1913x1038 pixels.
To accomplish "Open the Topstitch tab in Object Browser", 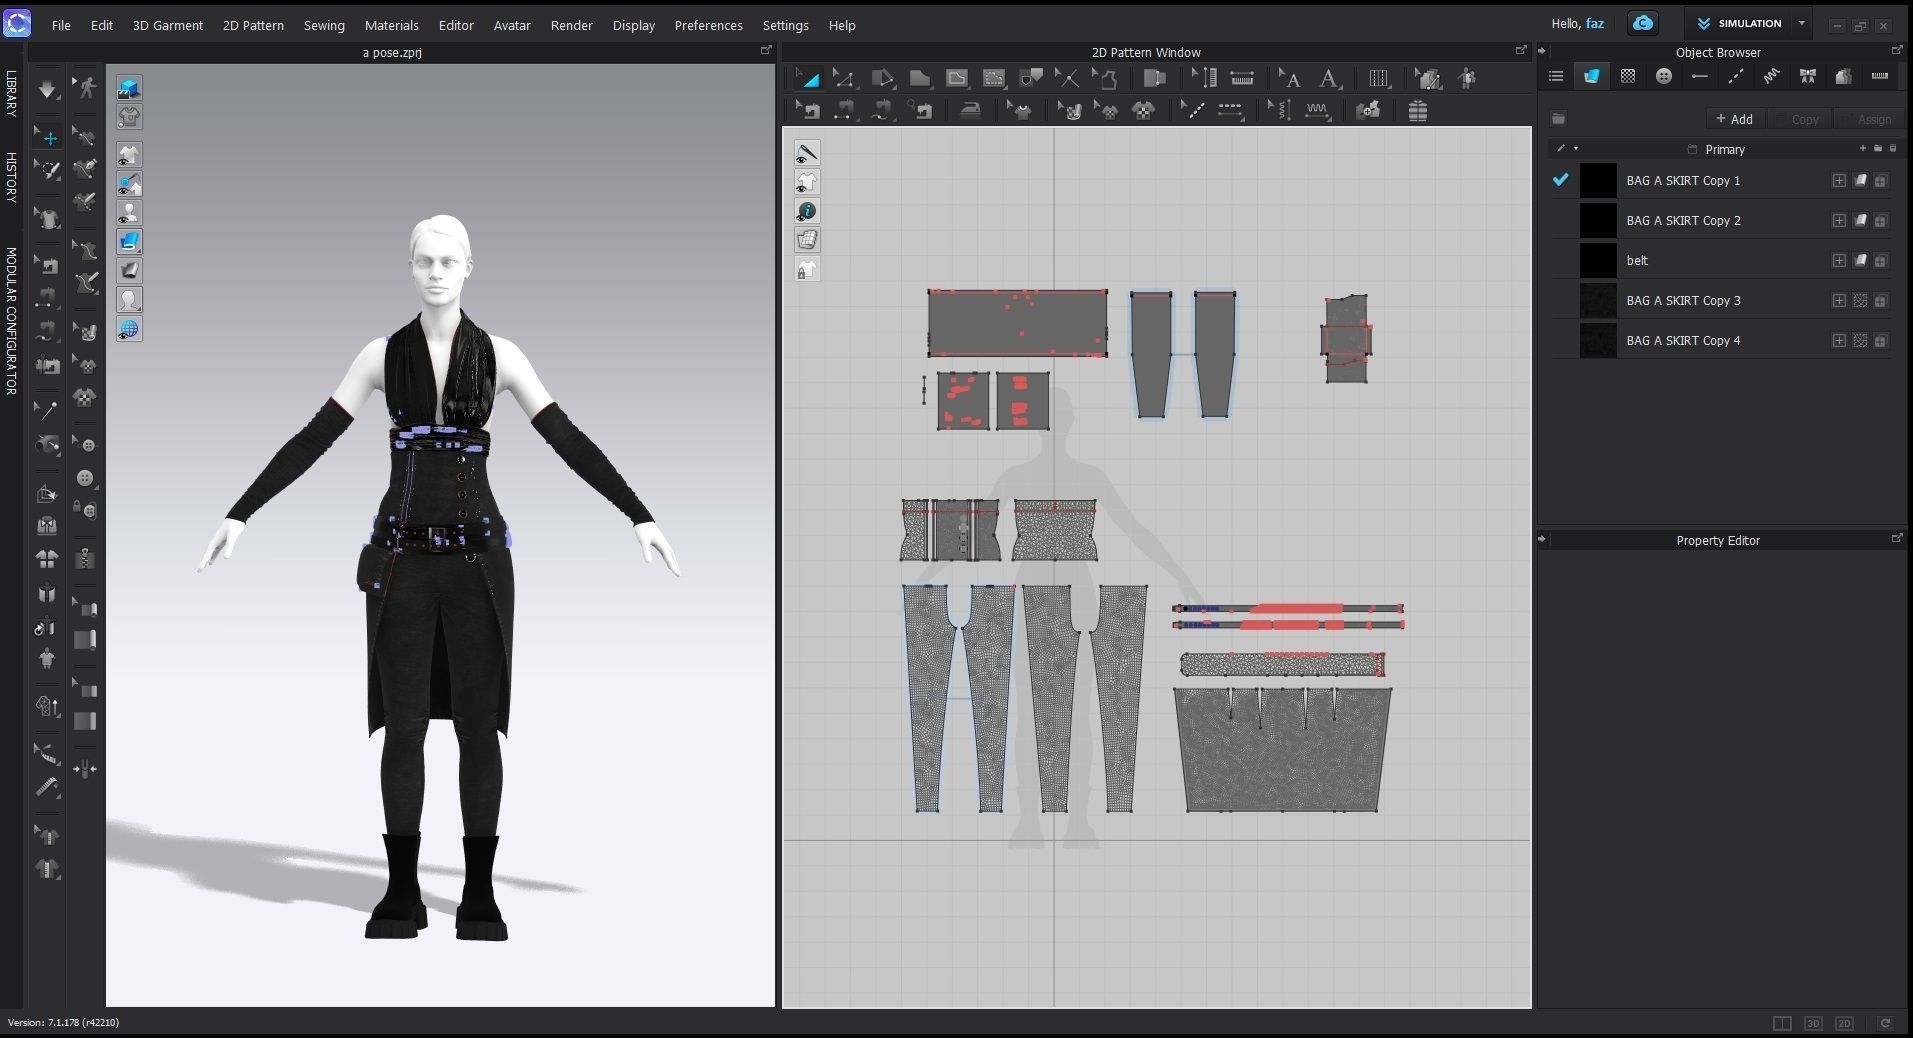I will 1736,76.
